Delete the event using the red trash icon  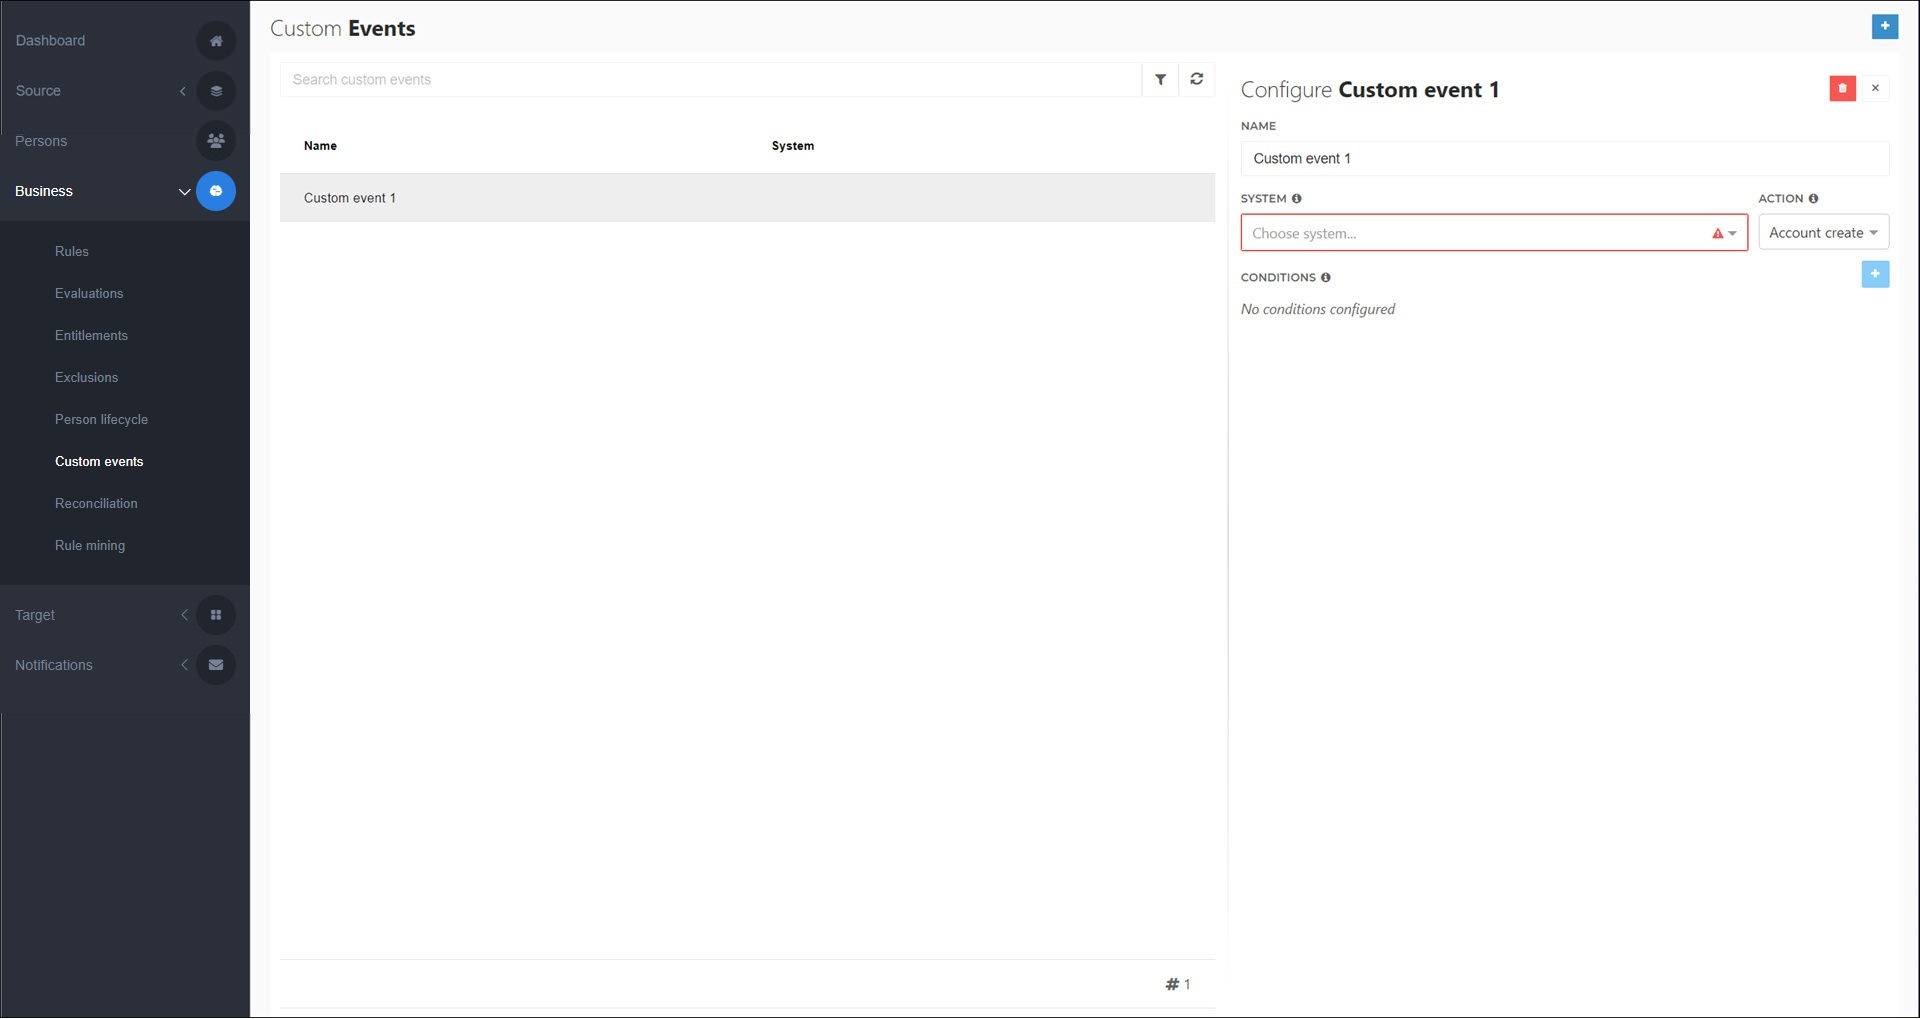(1842, 88)
